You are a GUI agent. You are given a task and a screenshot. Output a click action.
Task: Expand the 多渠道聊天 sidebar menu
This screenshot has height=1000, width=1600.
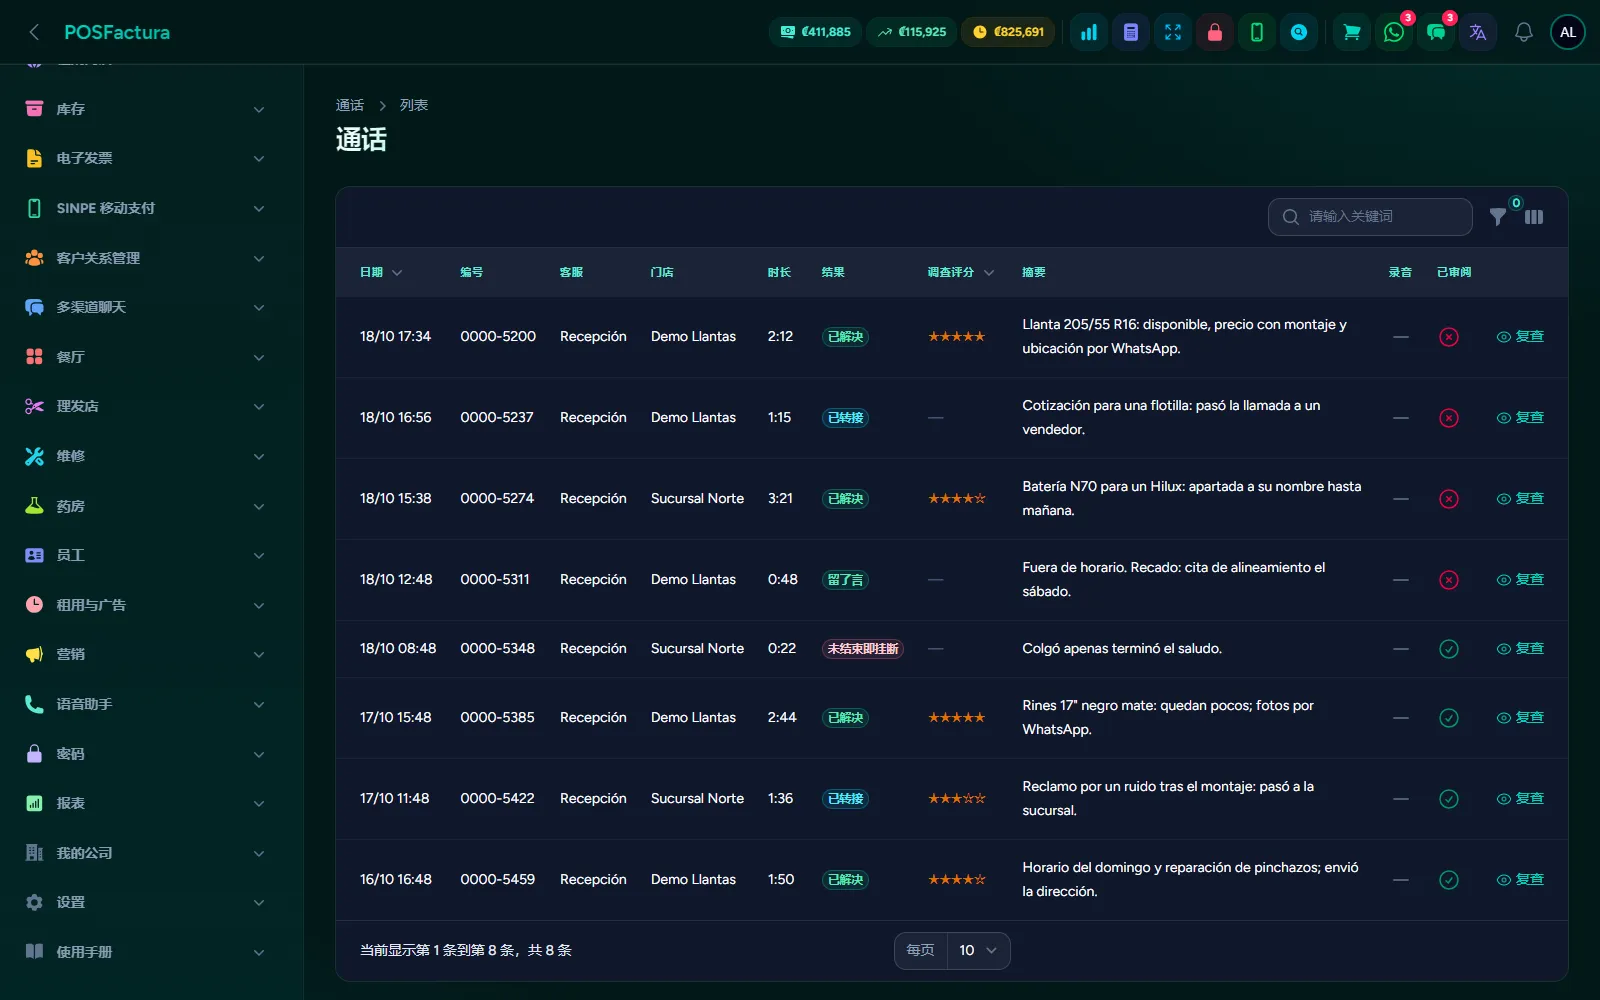pos(145,307)
